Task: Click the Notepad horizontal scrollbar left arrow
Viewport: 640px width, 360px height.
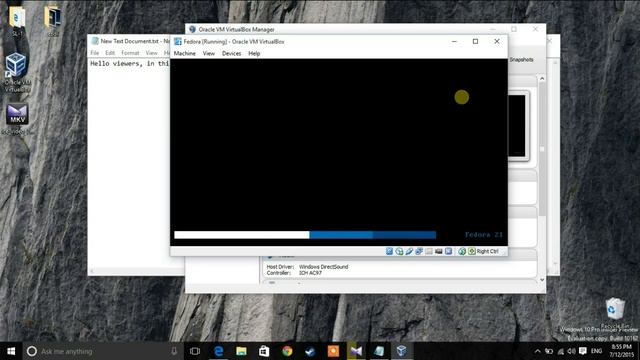Action: [x=91, y=271]
